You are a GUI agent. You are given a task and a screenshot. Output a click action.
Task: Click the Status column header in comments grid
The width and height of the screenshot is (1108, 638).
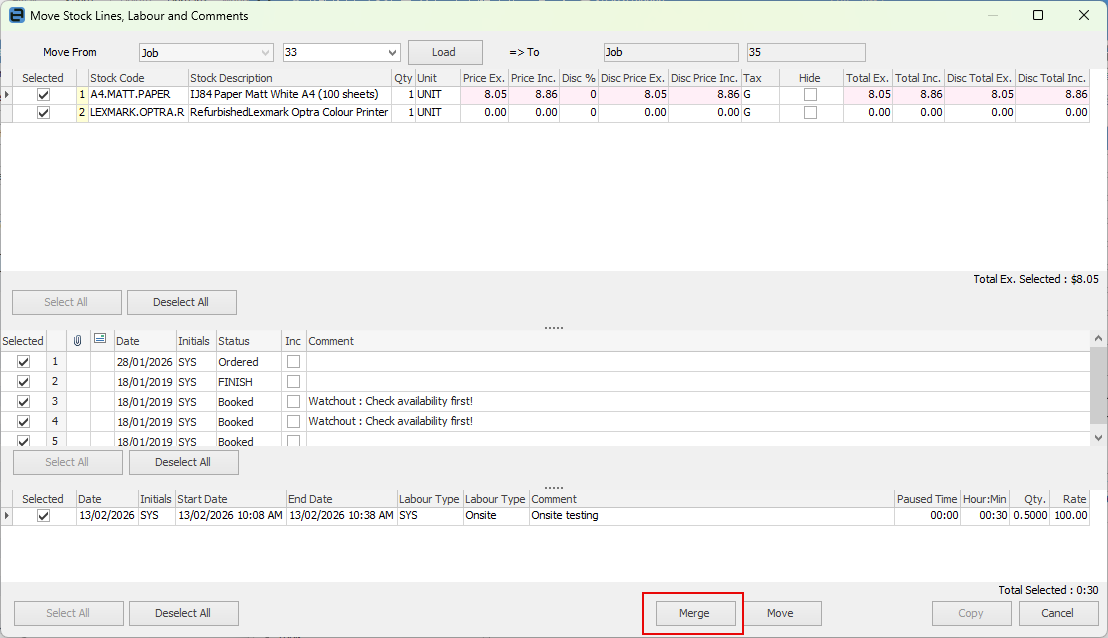pyautogui.click(x=249, y=341)
